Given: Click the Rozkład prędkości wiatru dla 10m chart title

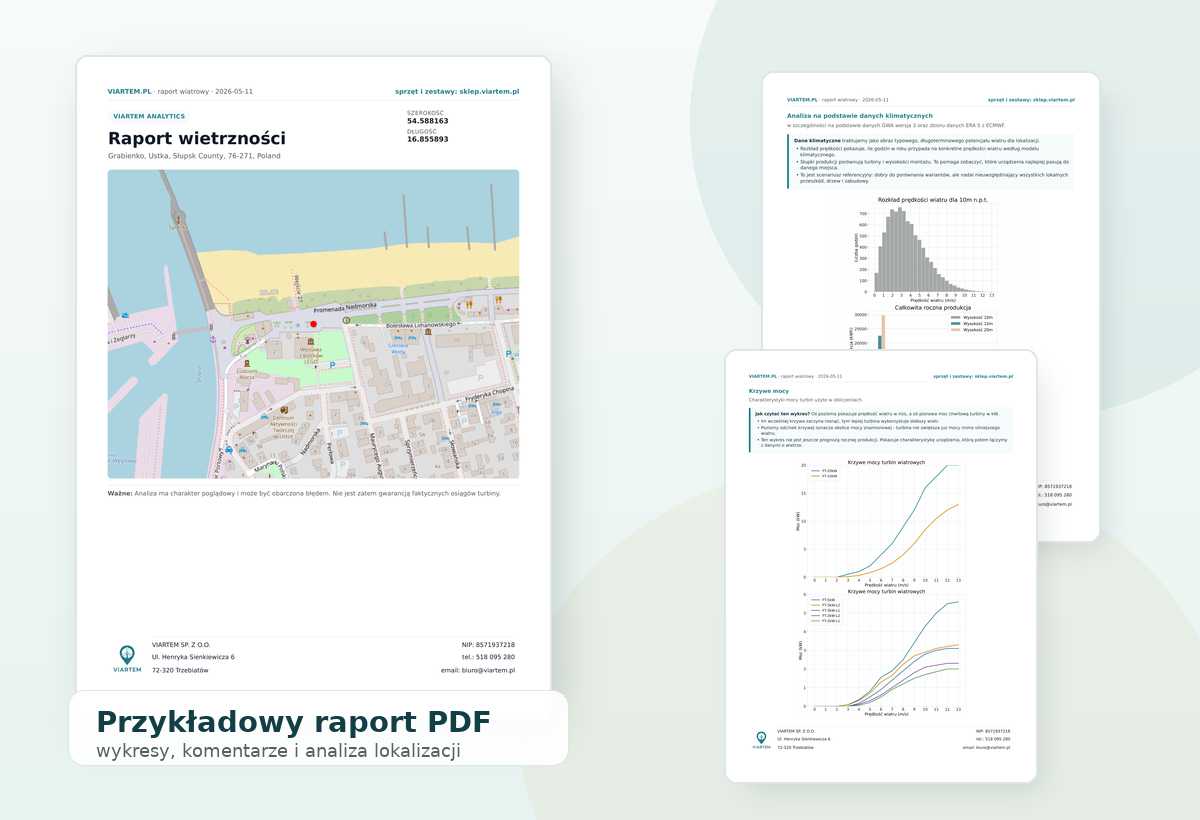Looking at the screenshot, I should point(933,200).
